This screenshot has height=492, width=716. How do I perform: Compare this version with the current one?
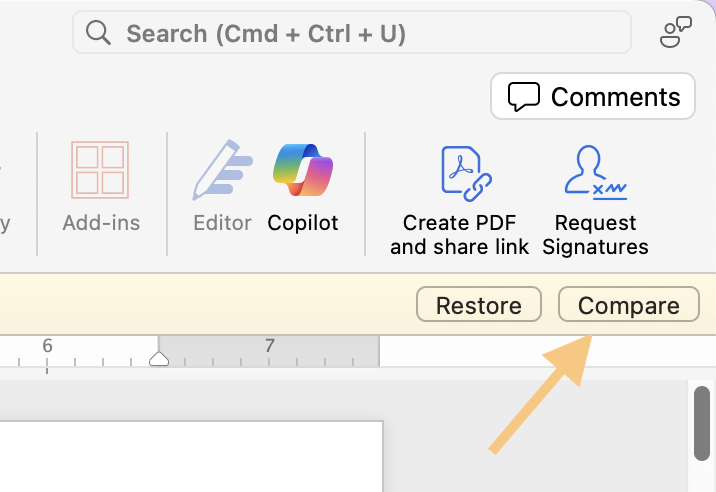(628, 304)
